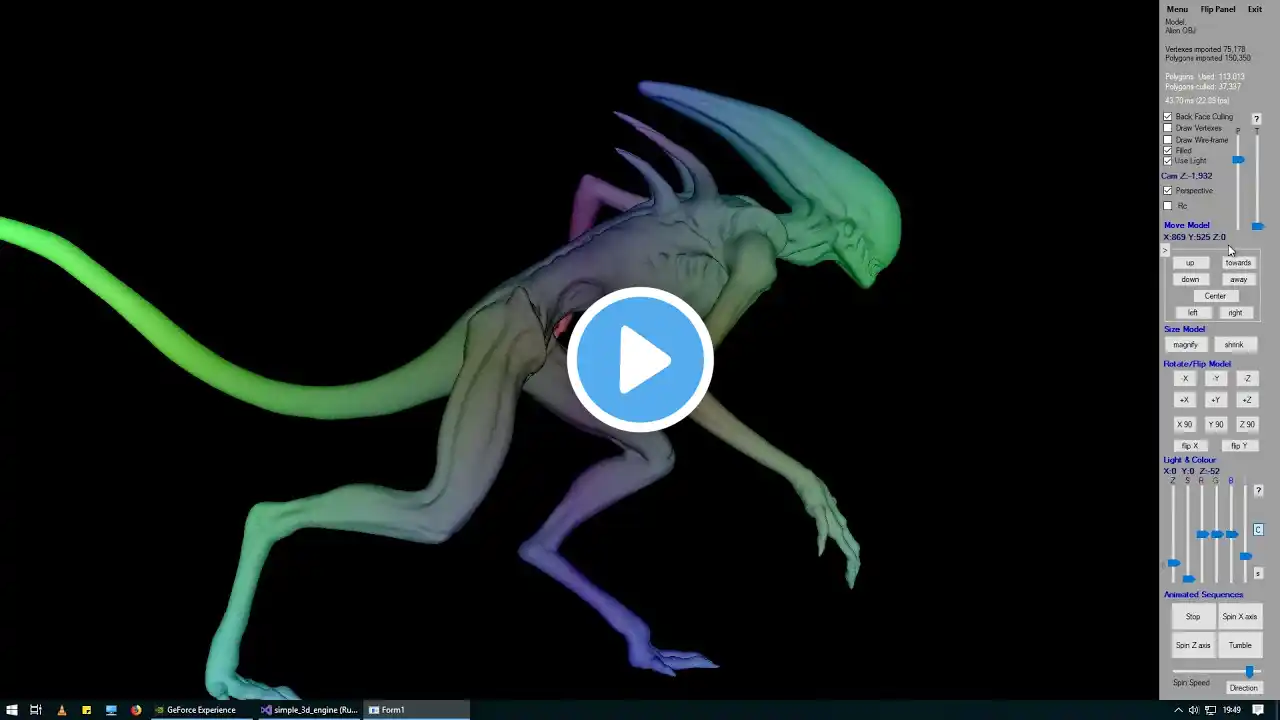
Task: Rotate model on negative X axis
Action: coord(1185,379)
